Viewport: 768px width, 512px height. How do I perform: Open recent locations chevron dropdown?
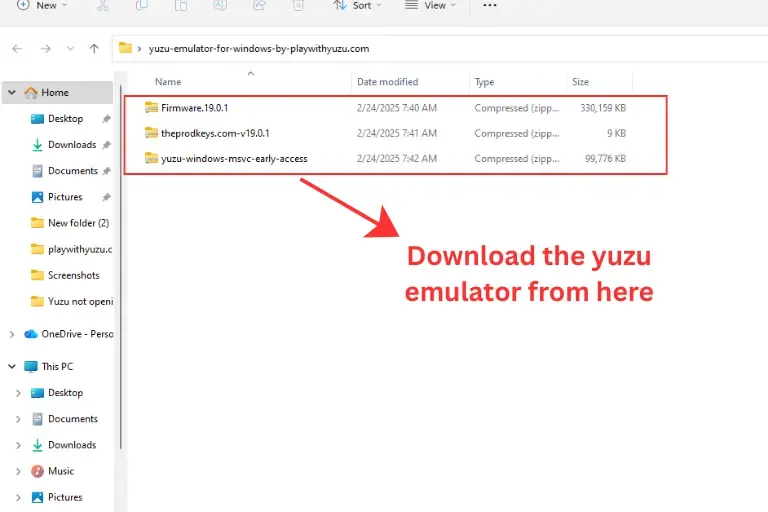click(71, 49)
